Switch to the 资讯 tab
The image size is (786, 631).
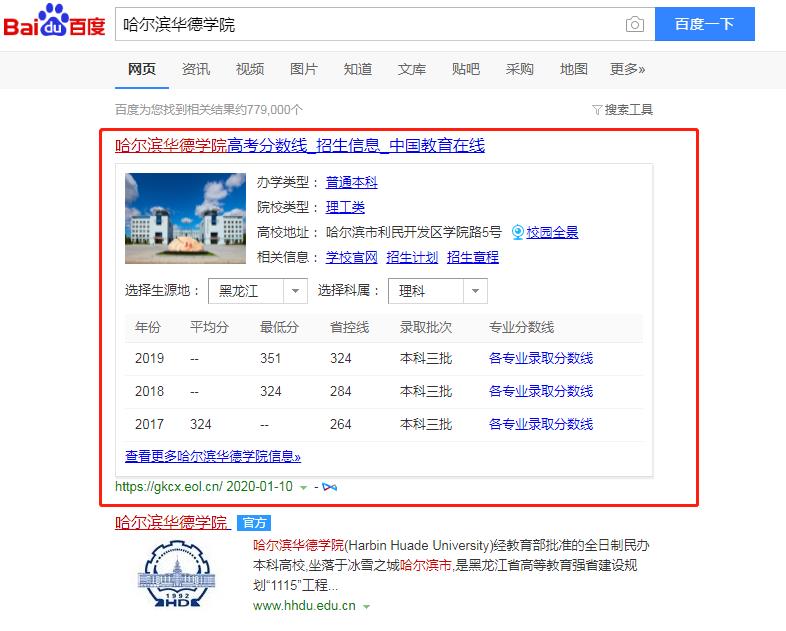coord(196,69)
